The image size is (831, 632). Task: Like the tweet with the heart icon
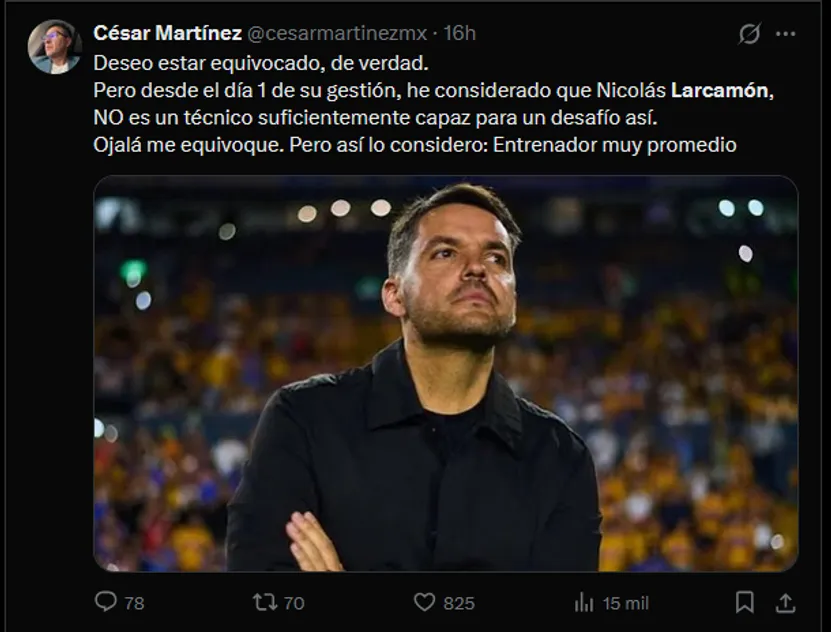coord(425,602)
